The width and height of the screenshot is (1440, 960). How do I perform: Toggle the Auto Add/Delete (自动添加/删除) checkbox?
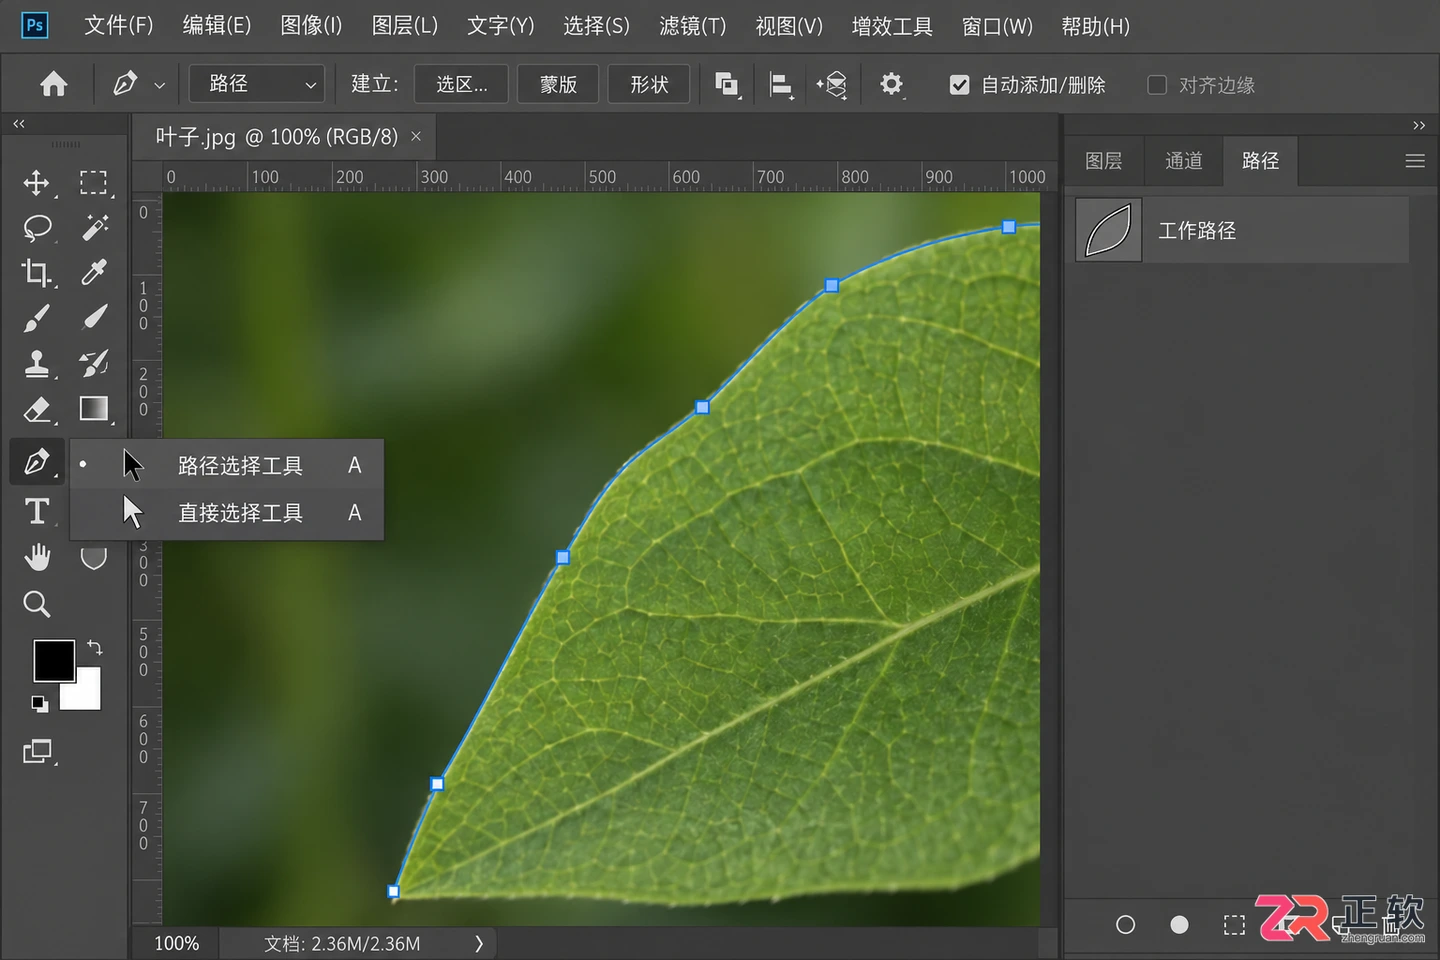tap(959, 85)
